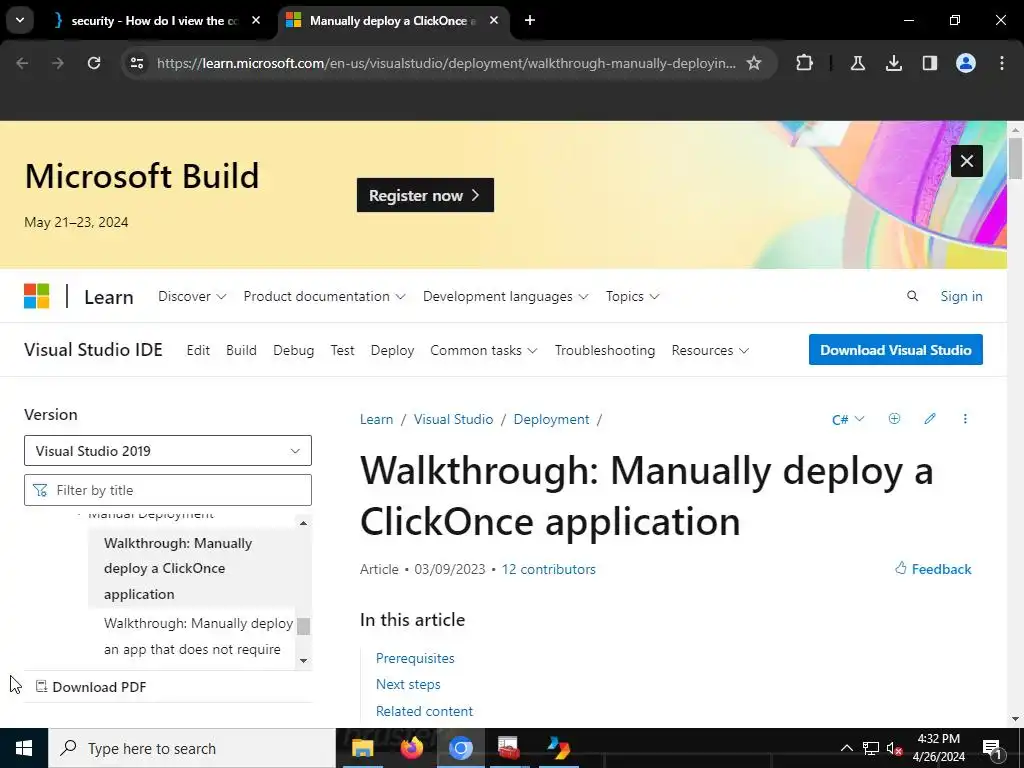The height and width of the screenshot is (768, 1024).
Task: Click the Feedback thumbs-up button
Action: tap(933, 569)
